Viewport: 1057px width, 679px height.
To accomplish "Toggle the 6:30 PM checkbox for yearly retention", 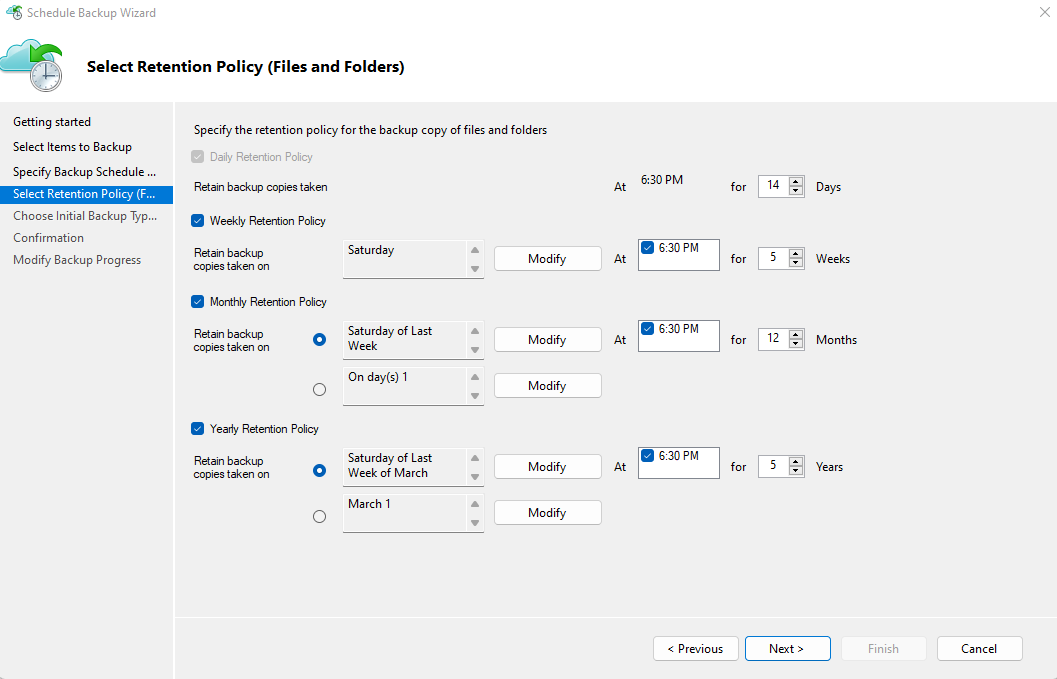I will [648, 455].
